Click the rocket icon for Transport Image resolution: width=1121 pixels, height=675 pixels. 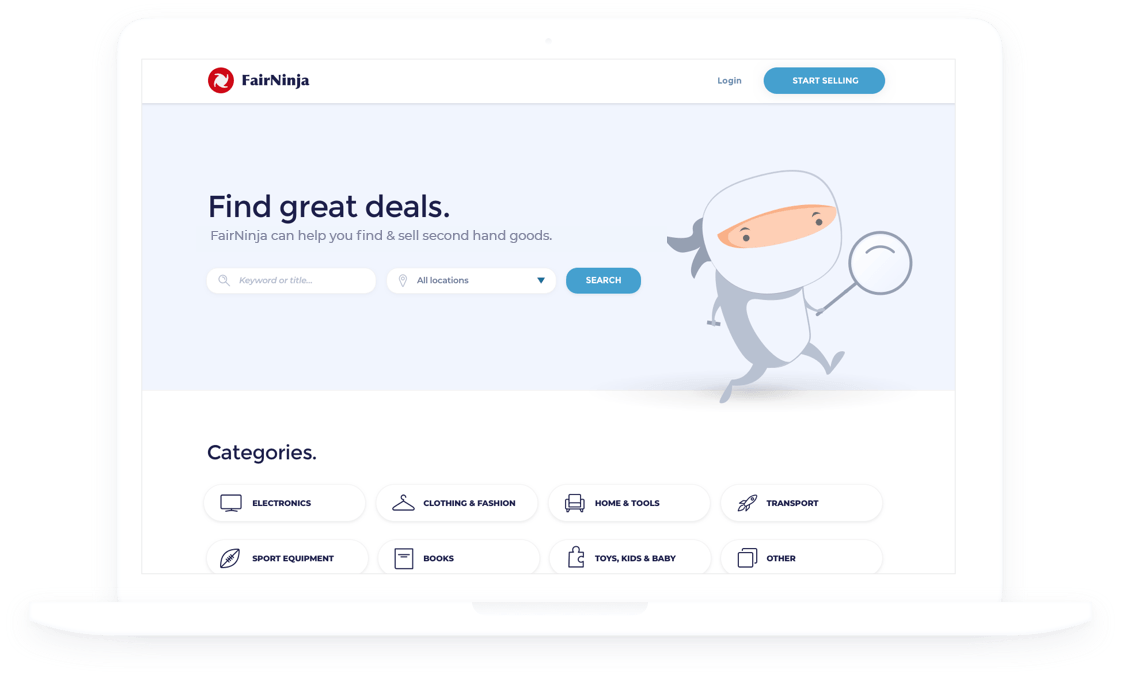[747, 503]
